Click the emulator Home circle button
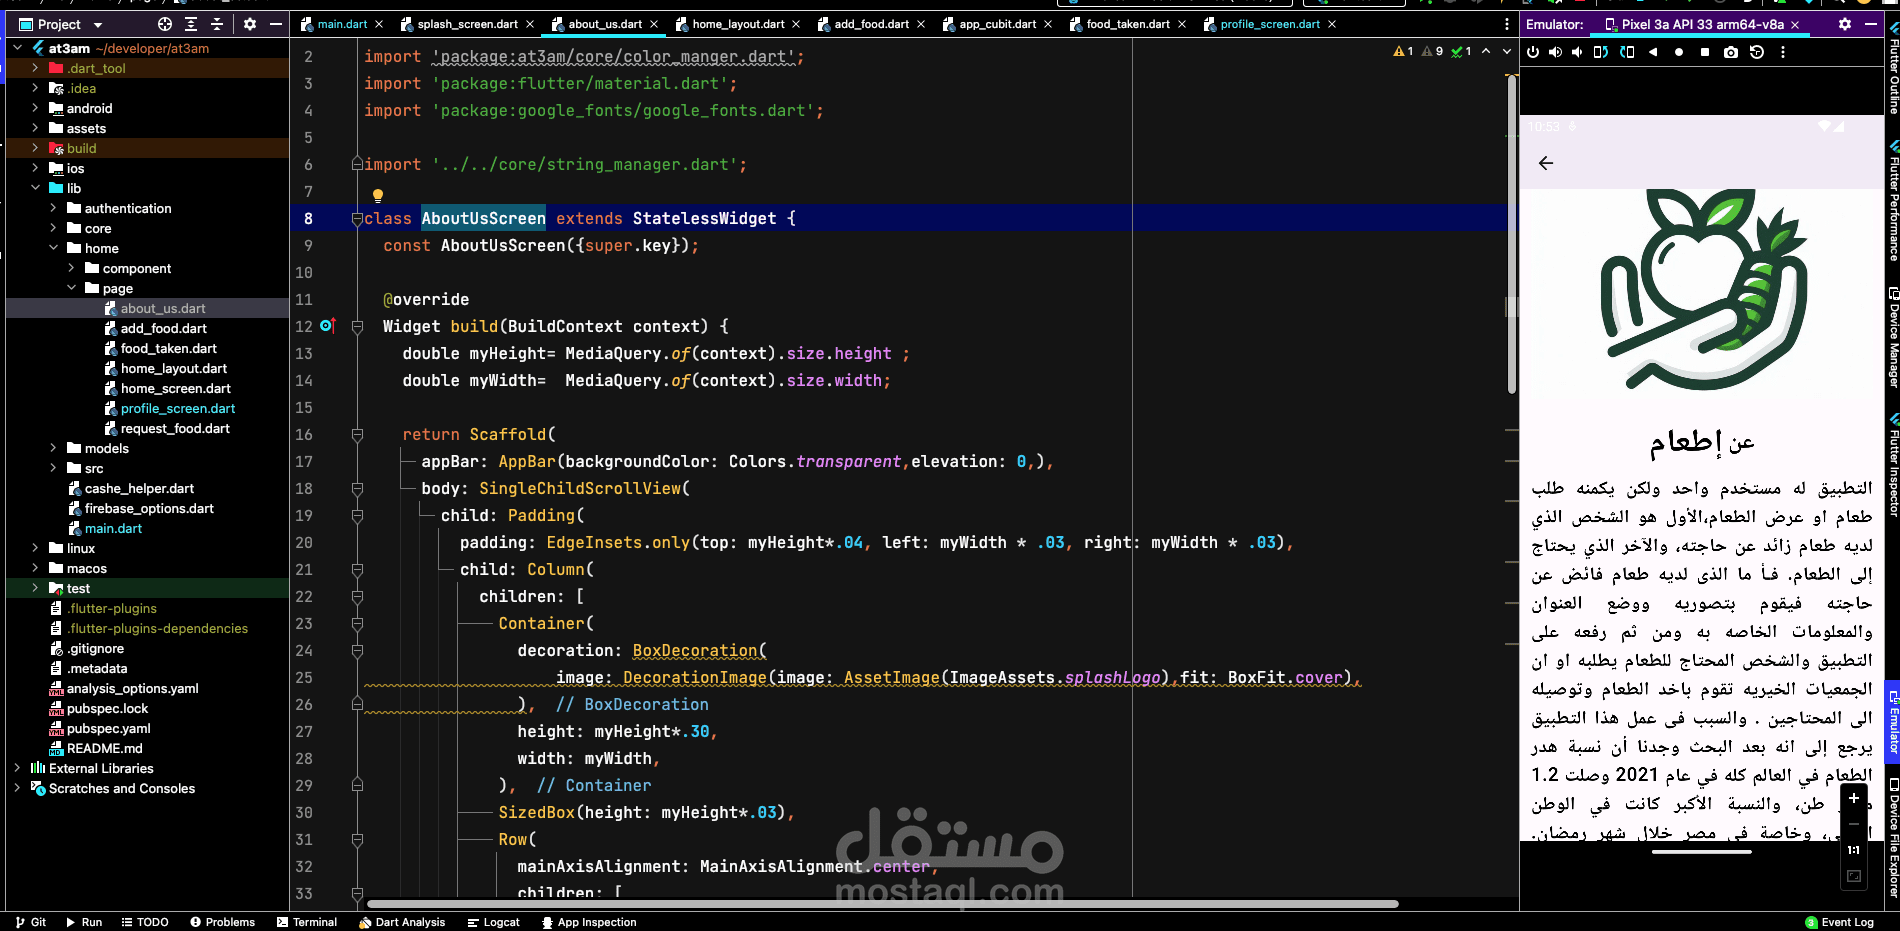Viewport: 1900px width, 931px height. coord(1679,52)
